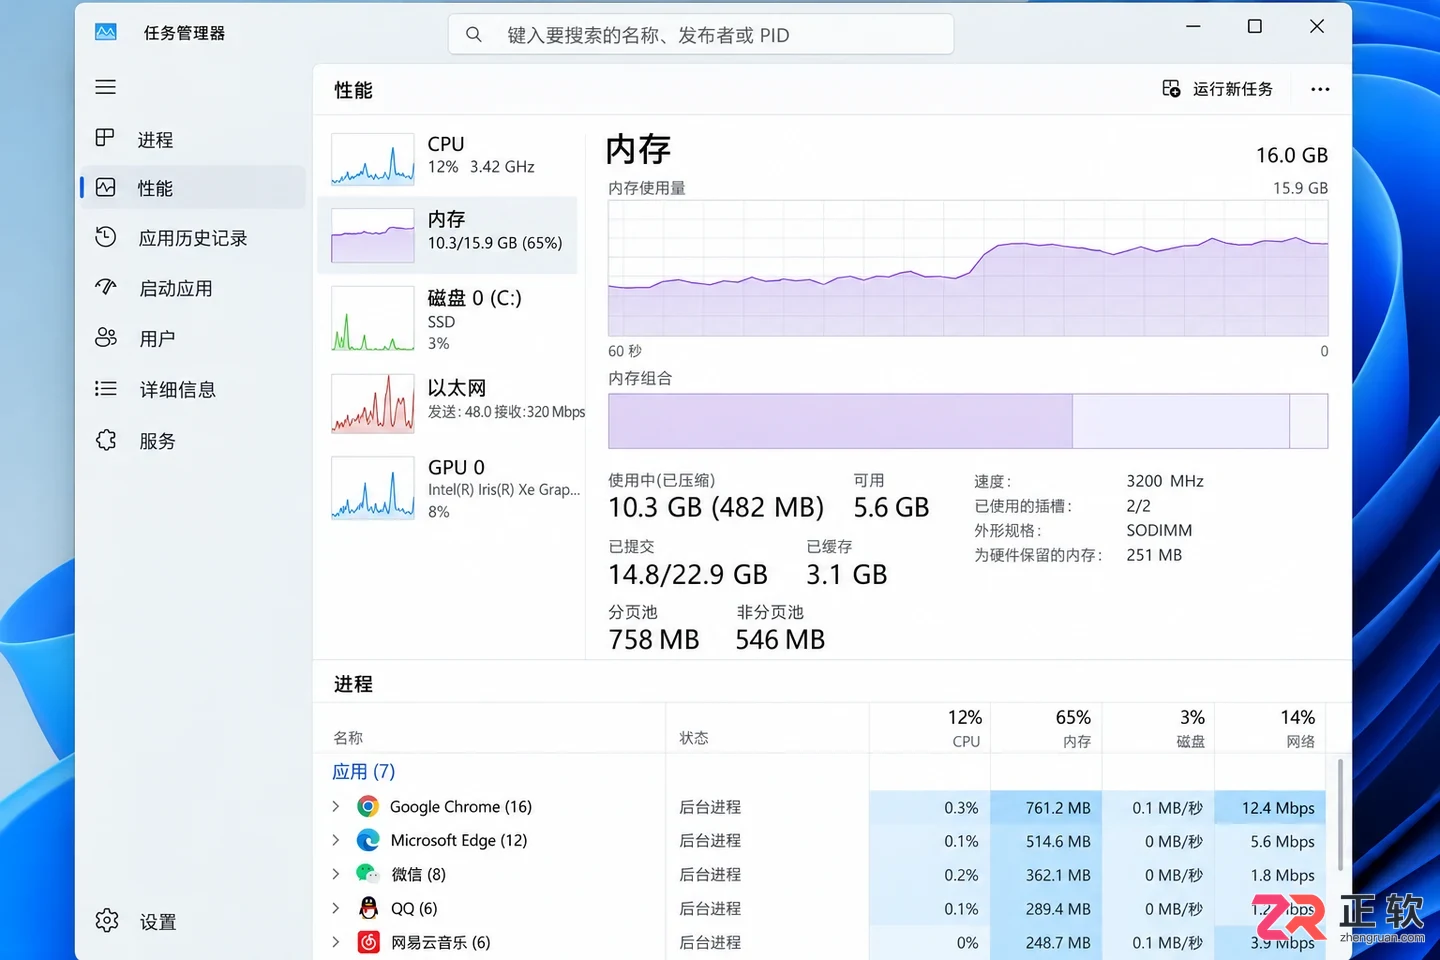Click the search box for name or PID

tap(701, 35)
